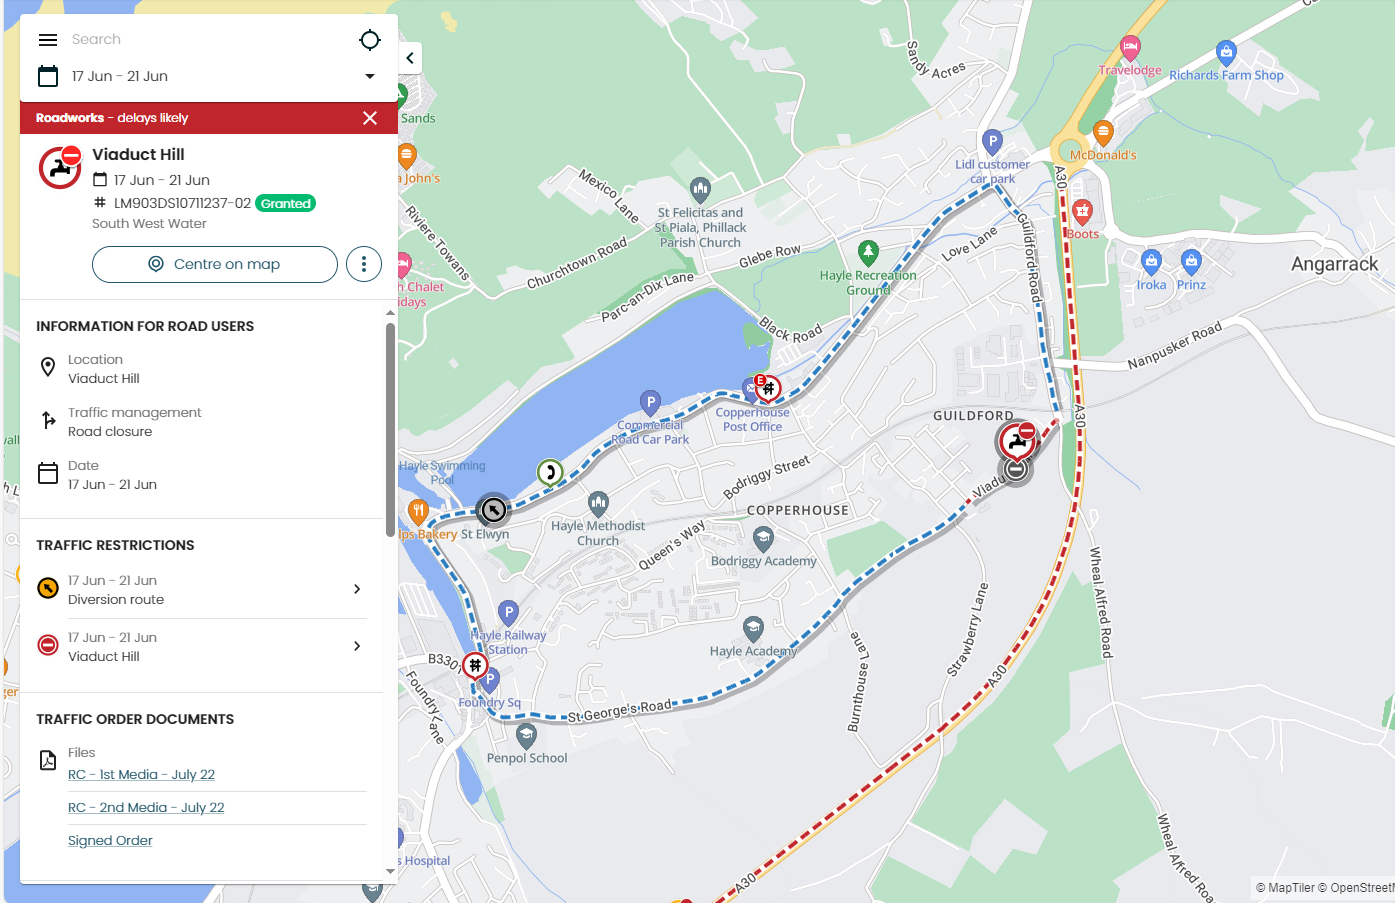The image size is (1395, 903).
Task: Click the scrollbar down arrow in panel
Action: pos(390,872)
